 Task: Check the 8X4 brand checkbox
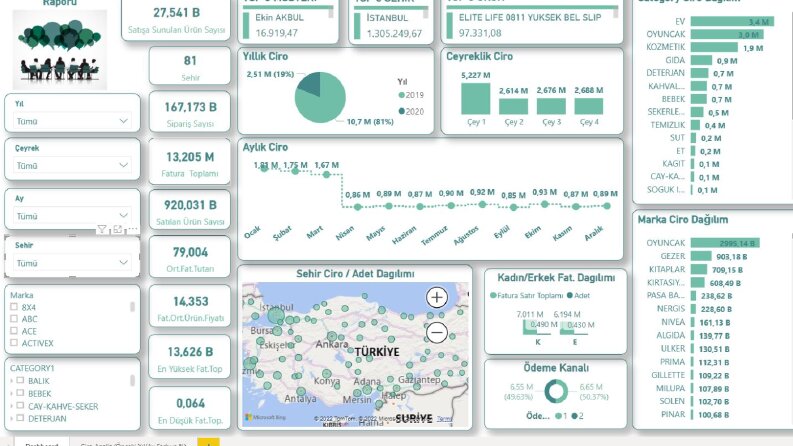point(14,306)
